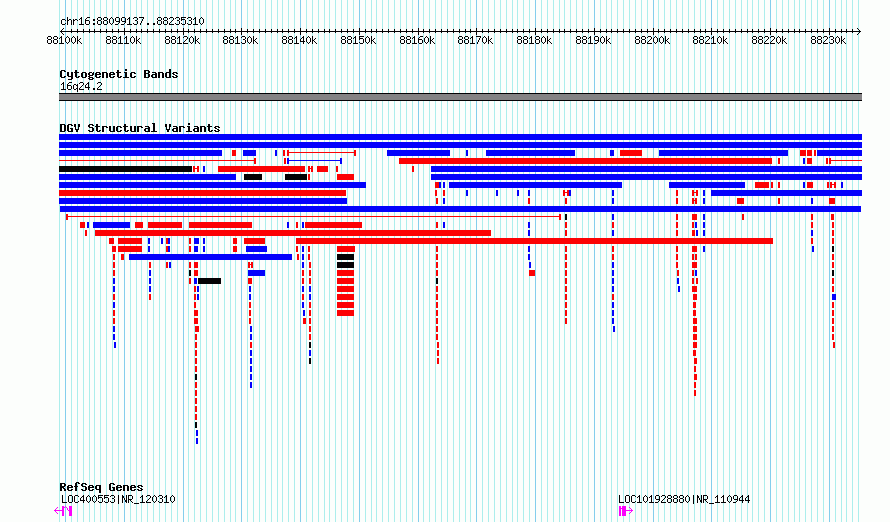Click the '88190k' scale label
The height and width of the screenshot is (522, 890).
593,41
